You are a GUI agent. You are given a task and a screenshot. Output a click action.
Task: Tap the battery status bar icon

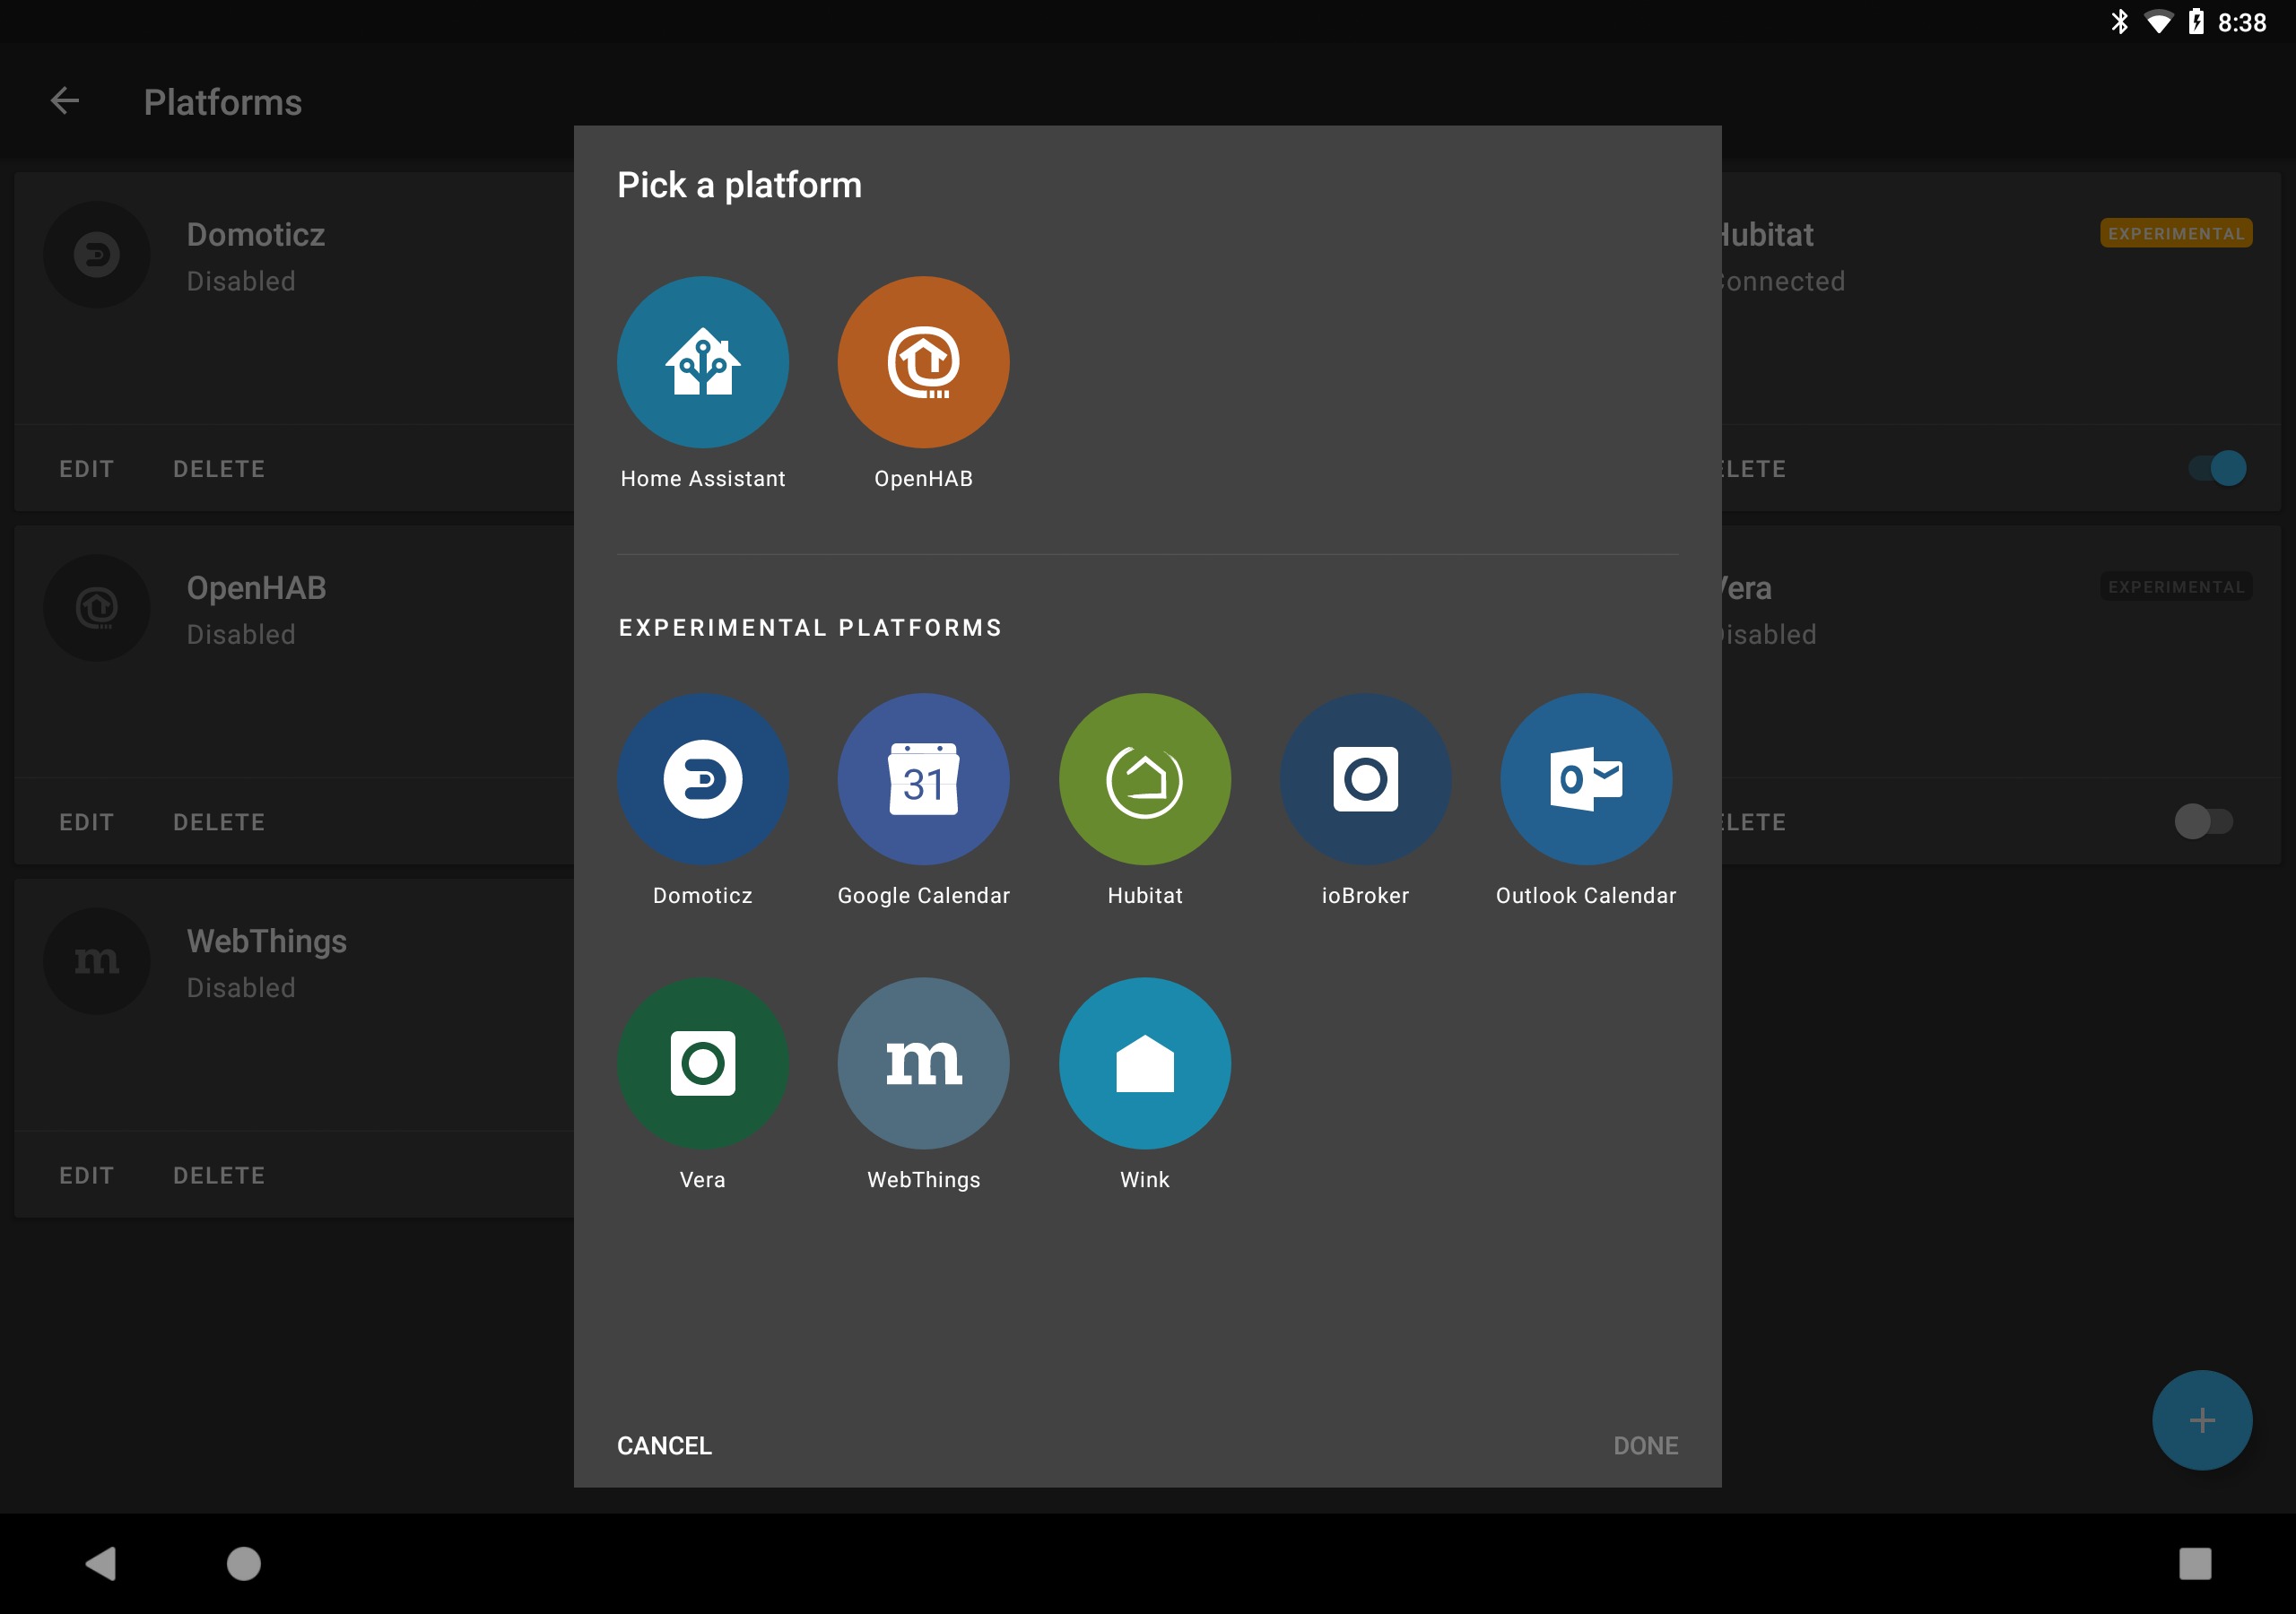pyautogui.click(x=2195, y=22)
